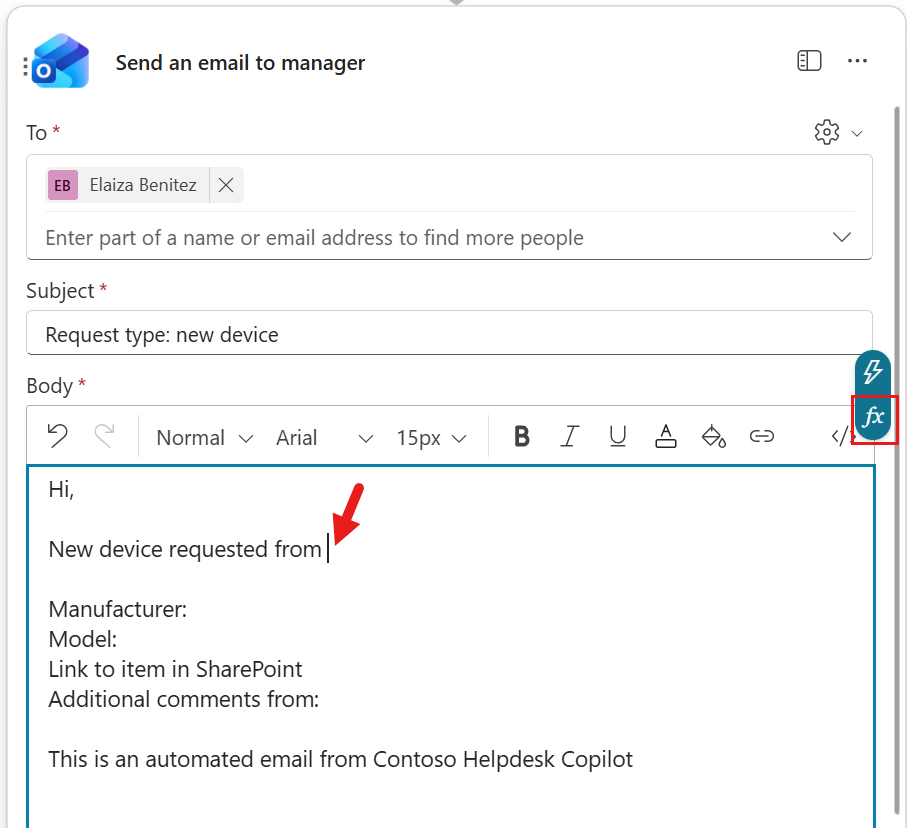This screenshot has width=907, height=828.
Task: Click the side pane icon near the title
Action: click(x=808, y=60)
